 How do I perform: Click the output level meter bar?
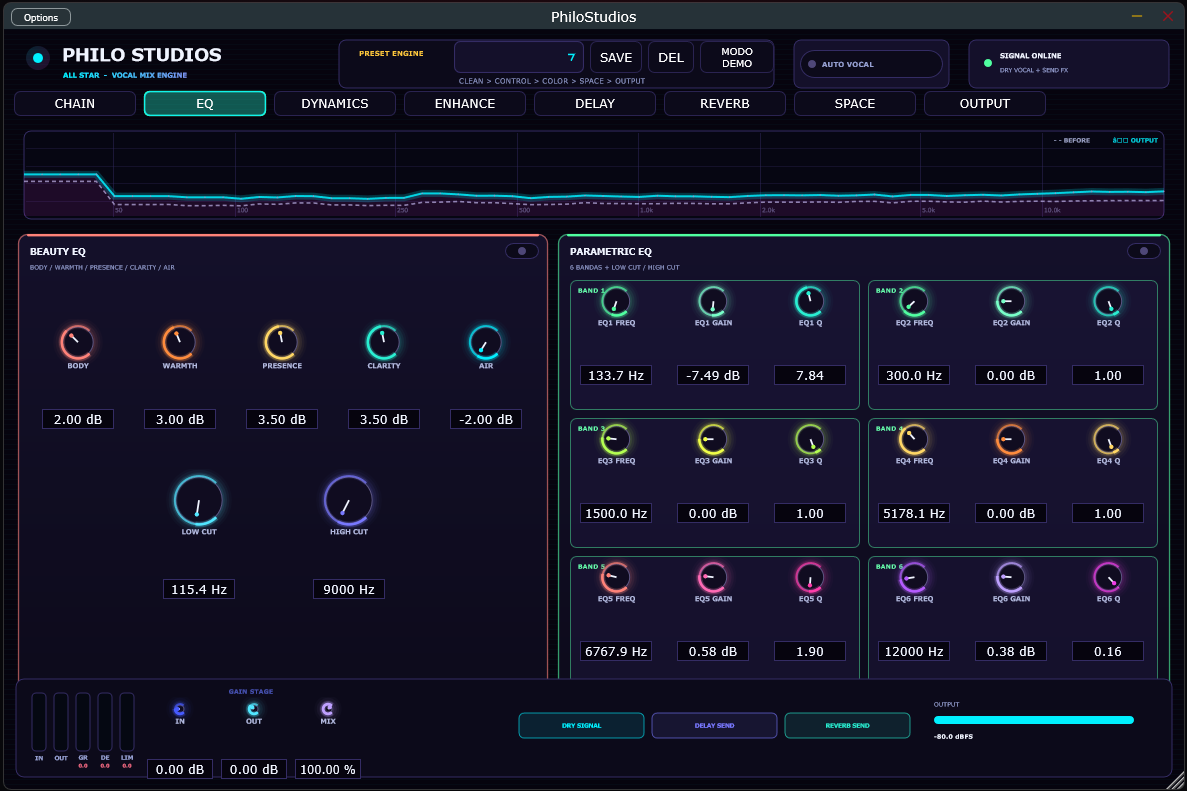point(1033,720)
